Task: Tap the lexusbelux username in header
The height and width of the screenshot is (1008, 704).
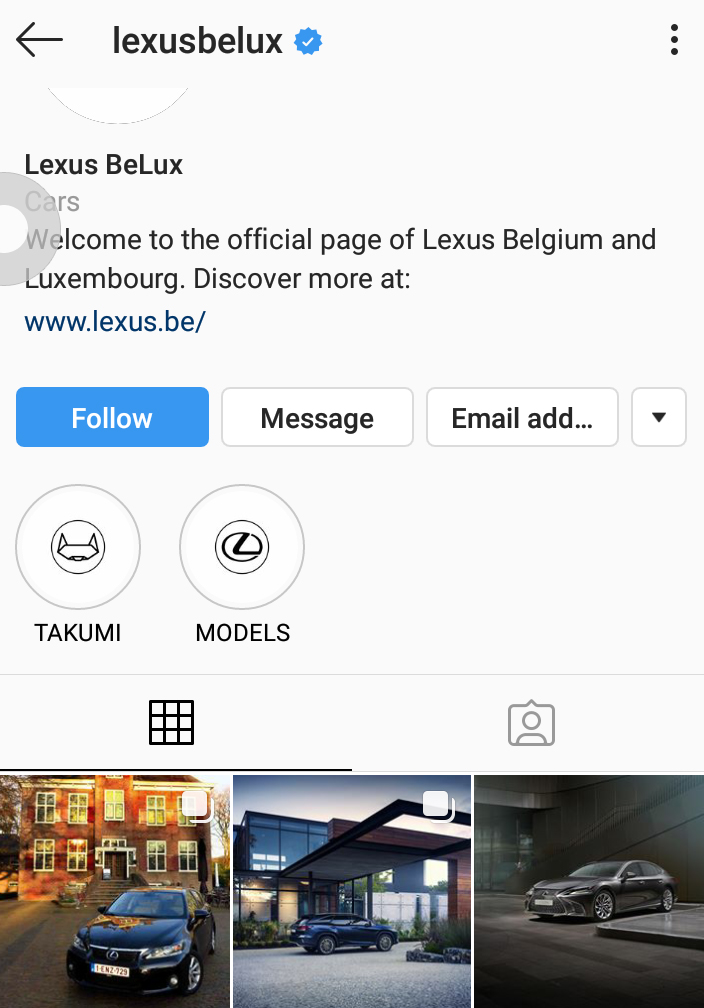Action: pos(197,41)
